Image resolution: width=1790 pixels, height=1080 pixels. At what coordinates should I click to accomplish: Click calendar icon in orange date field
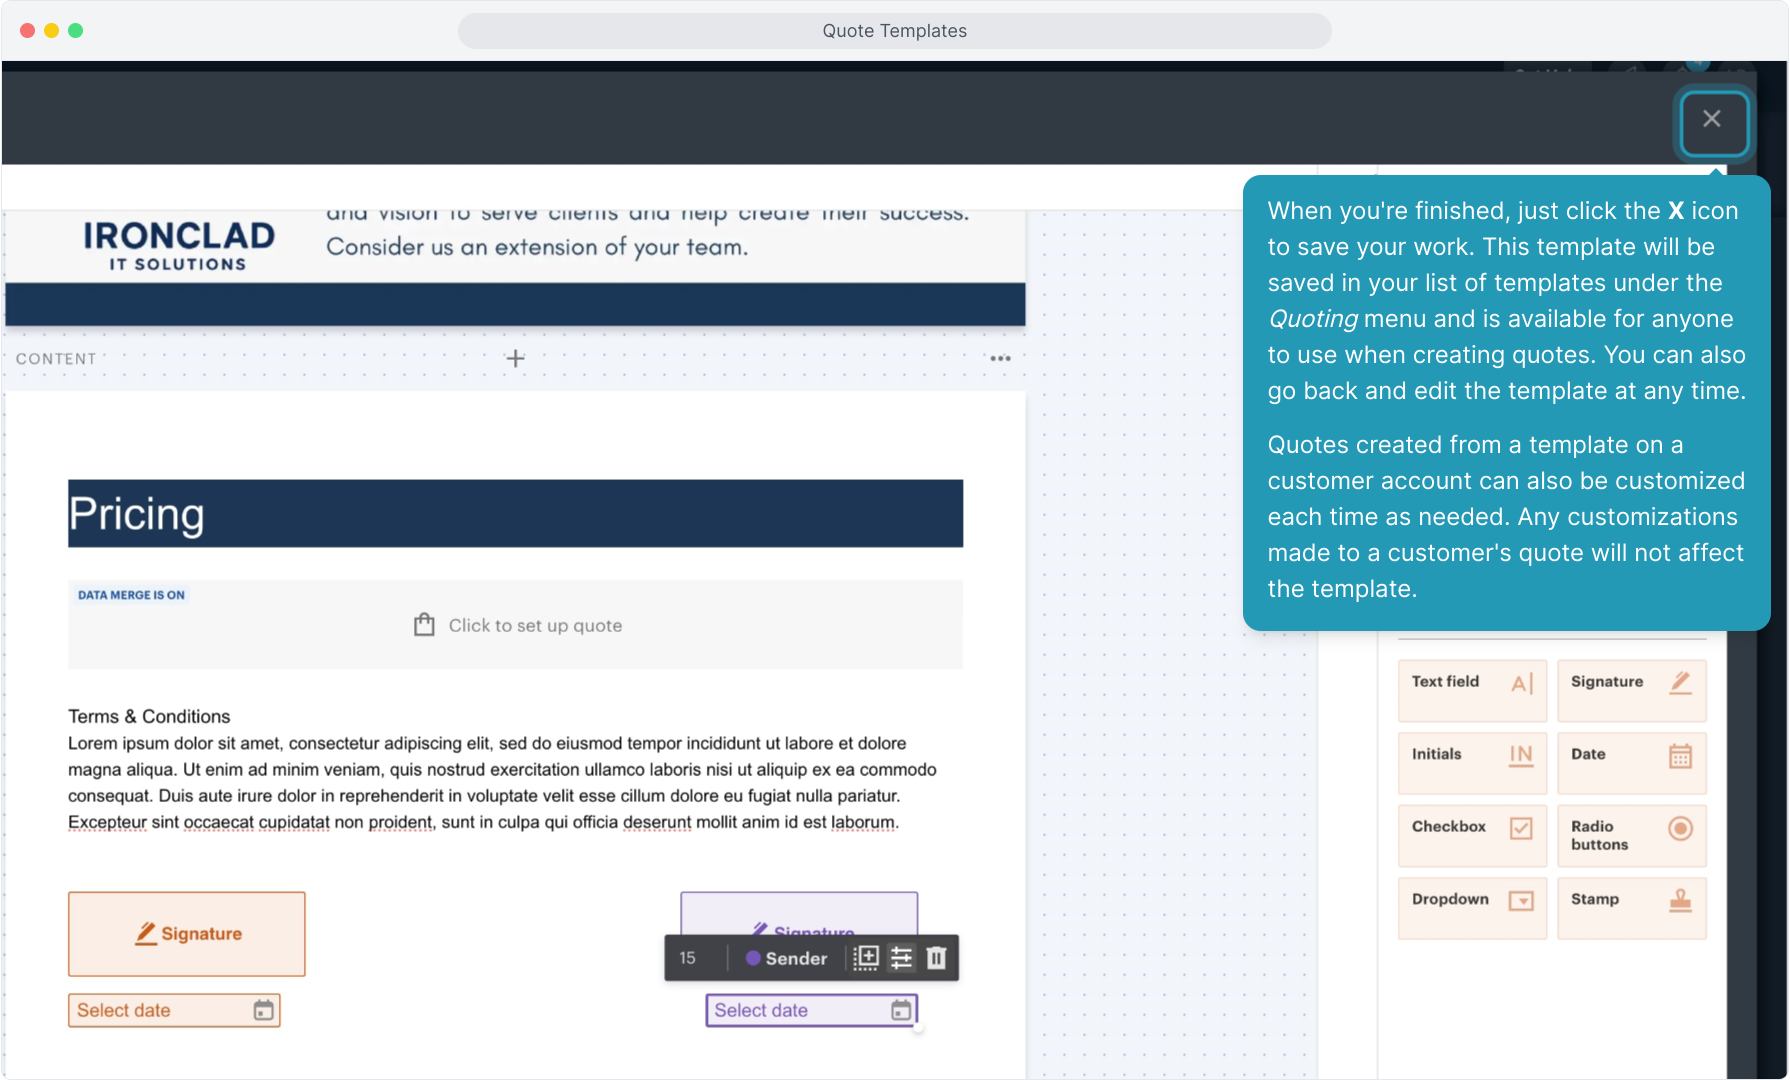263,1010
